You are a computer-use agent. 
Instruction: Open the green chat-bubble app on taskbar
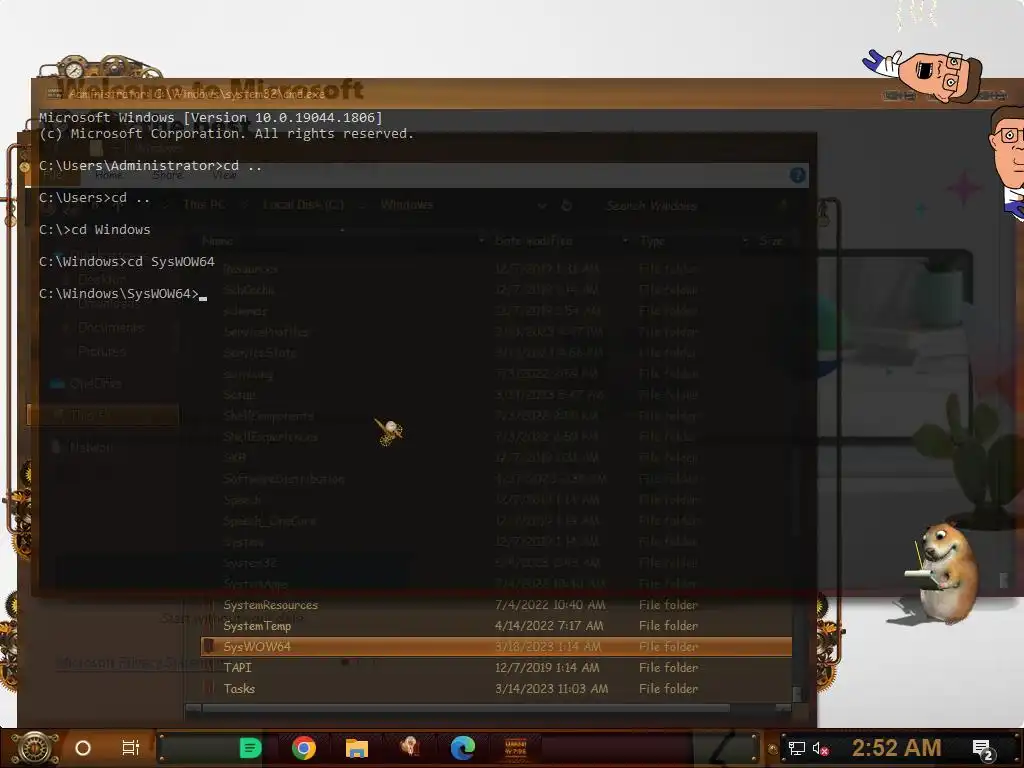click(250, 748)
